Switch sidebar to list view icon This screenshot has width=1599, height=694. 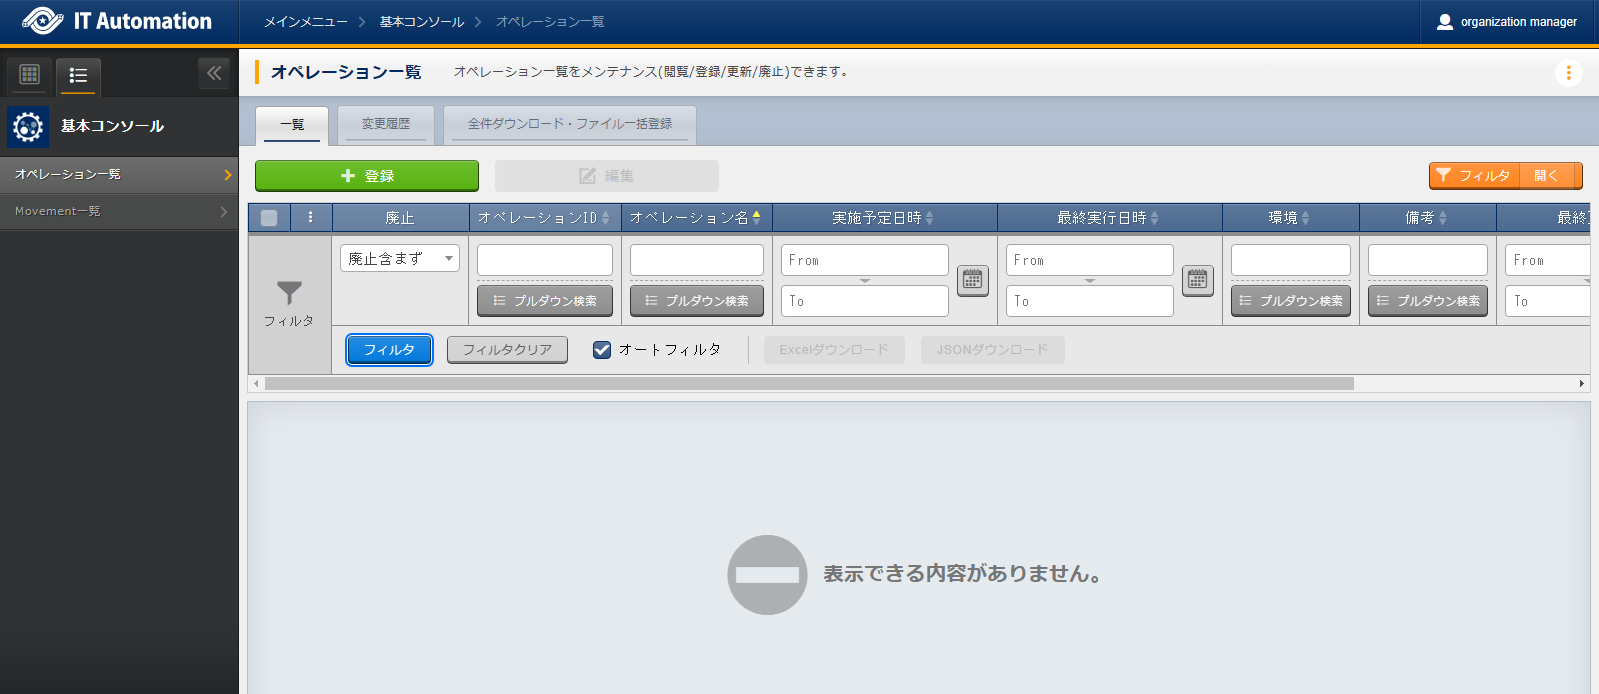point(78,75)
